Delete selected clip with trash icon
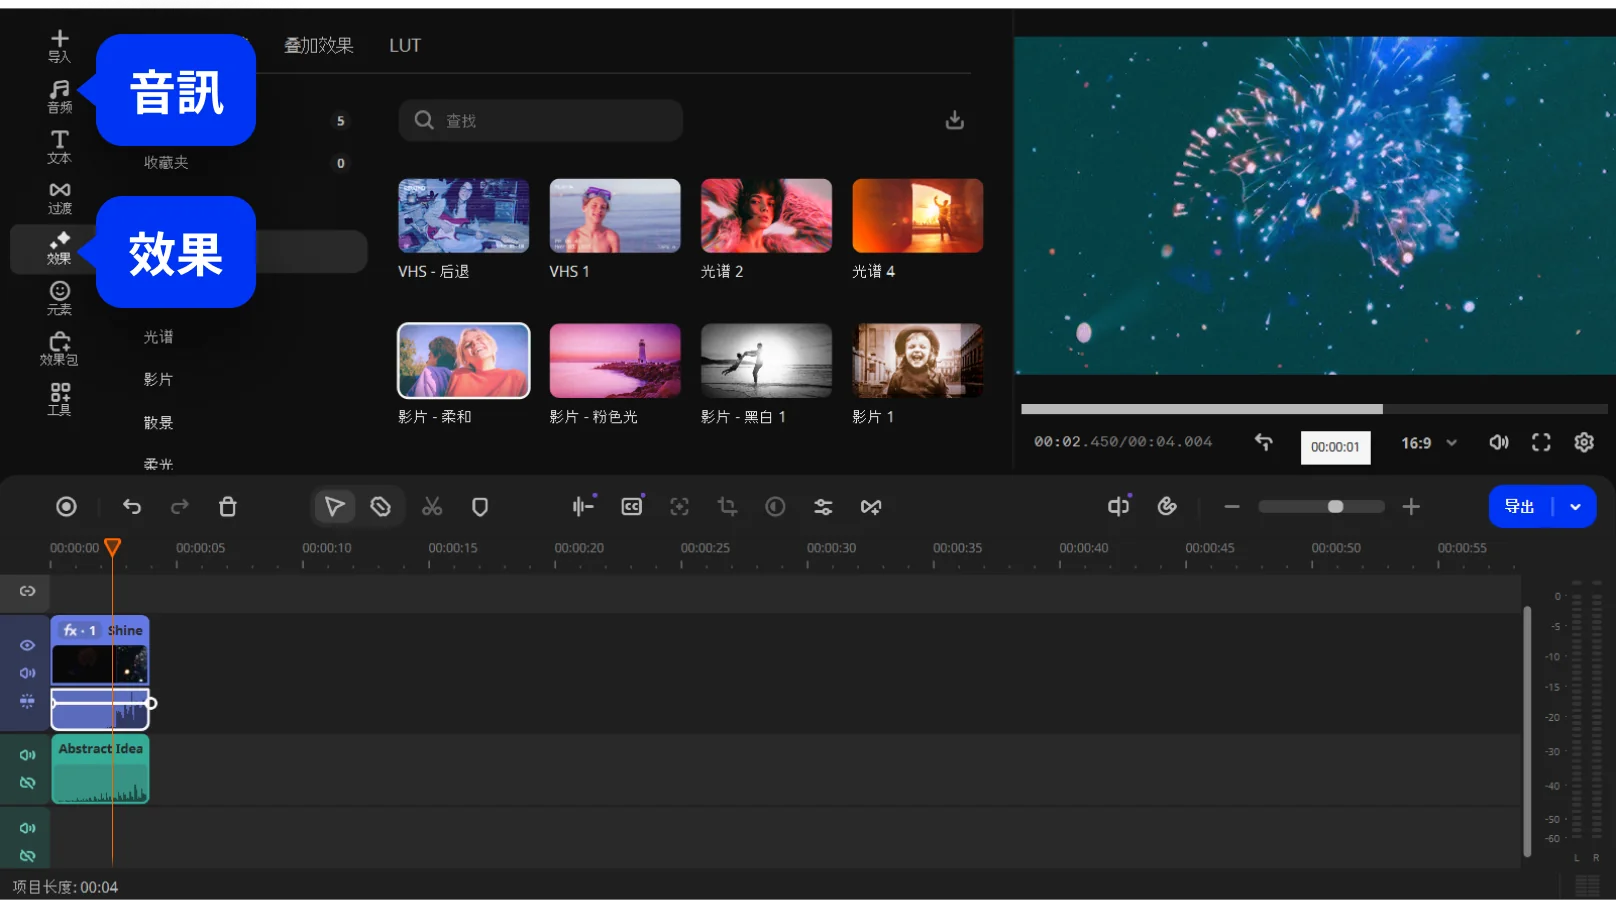This screenshot has height=908, width=1616. (228, 507)
